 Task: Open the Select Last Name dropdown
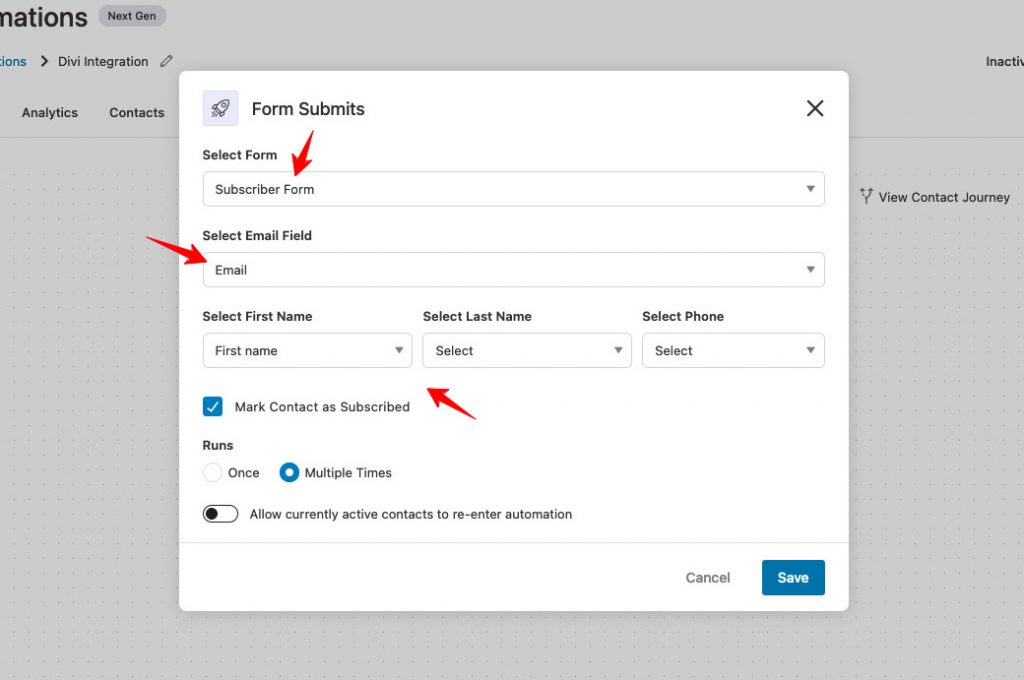click(x=526, y=350)
